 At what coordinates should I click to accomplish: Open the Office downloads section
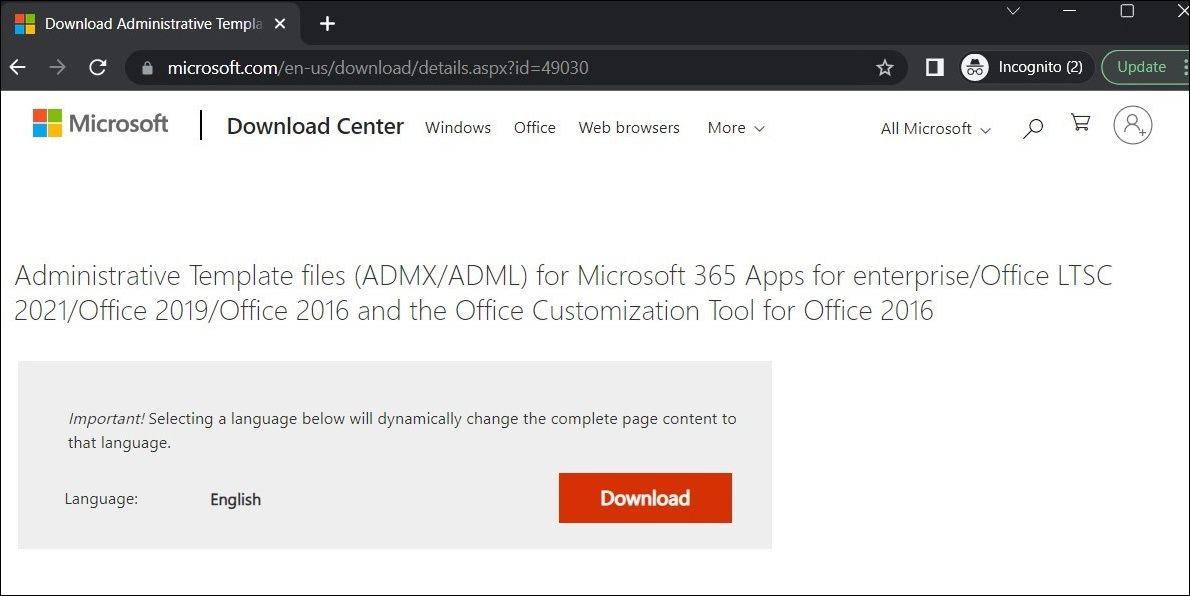click(x=534, y=128)
